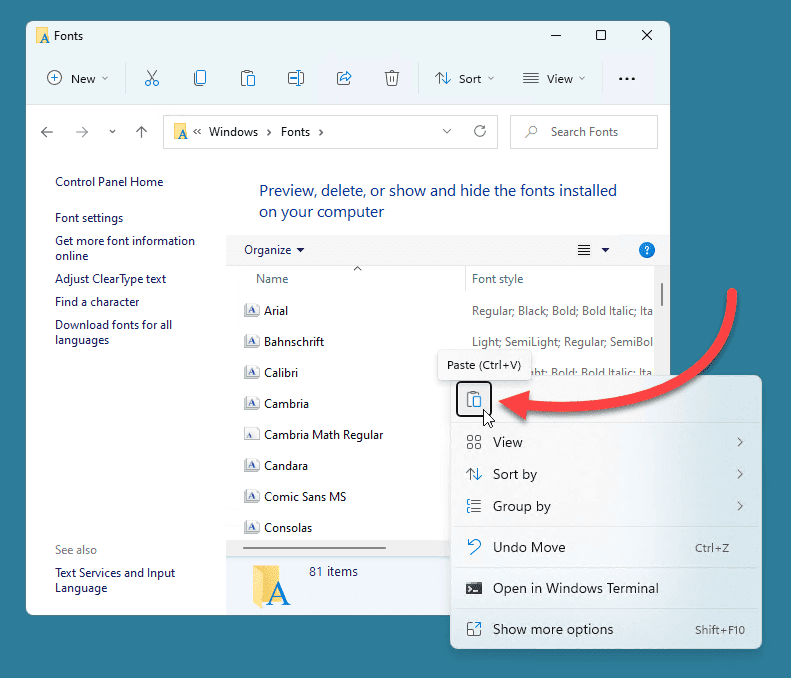The image size is (791, 678).
Task: Click the Cut scissors icon in toolbar
Action: coord(152,79)
